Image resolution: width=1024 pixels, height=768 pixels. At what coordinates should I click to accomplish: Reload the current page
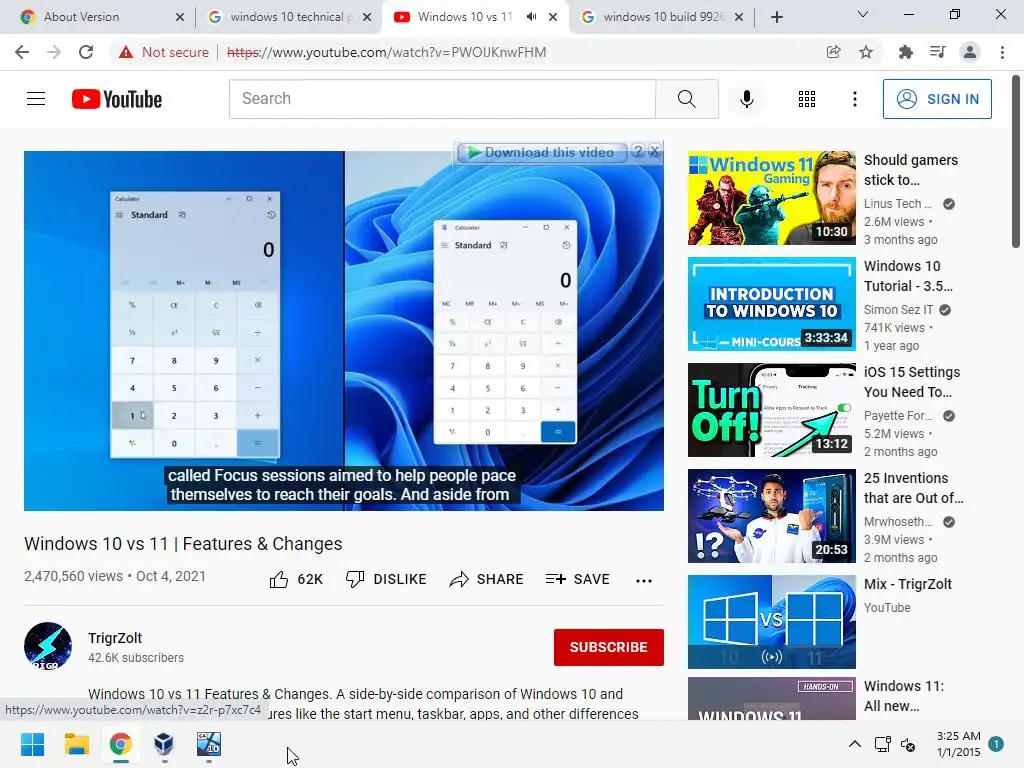coord(86,52)
